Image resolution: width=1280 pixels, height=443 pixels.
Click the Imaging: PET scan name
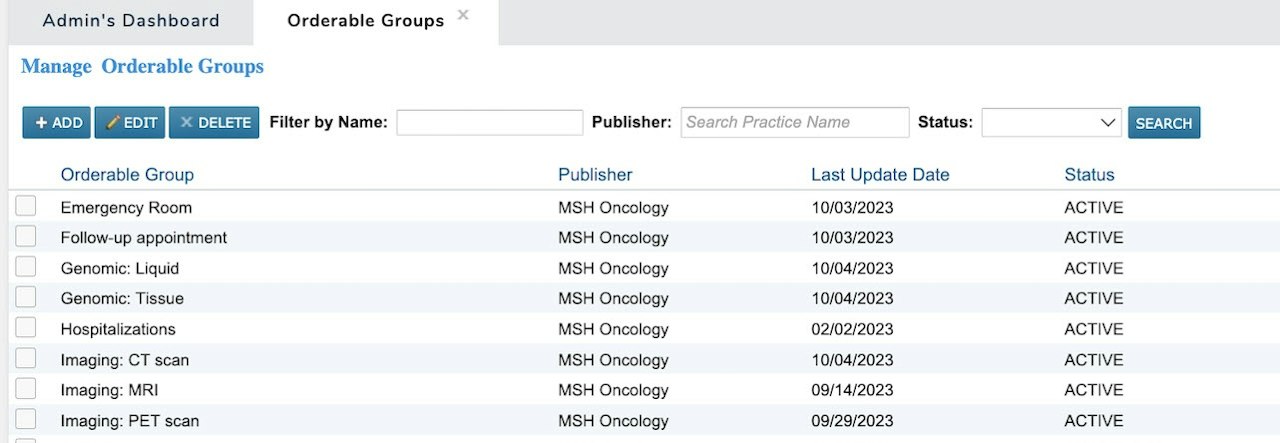pyautogui.click(x=130, y=421)
